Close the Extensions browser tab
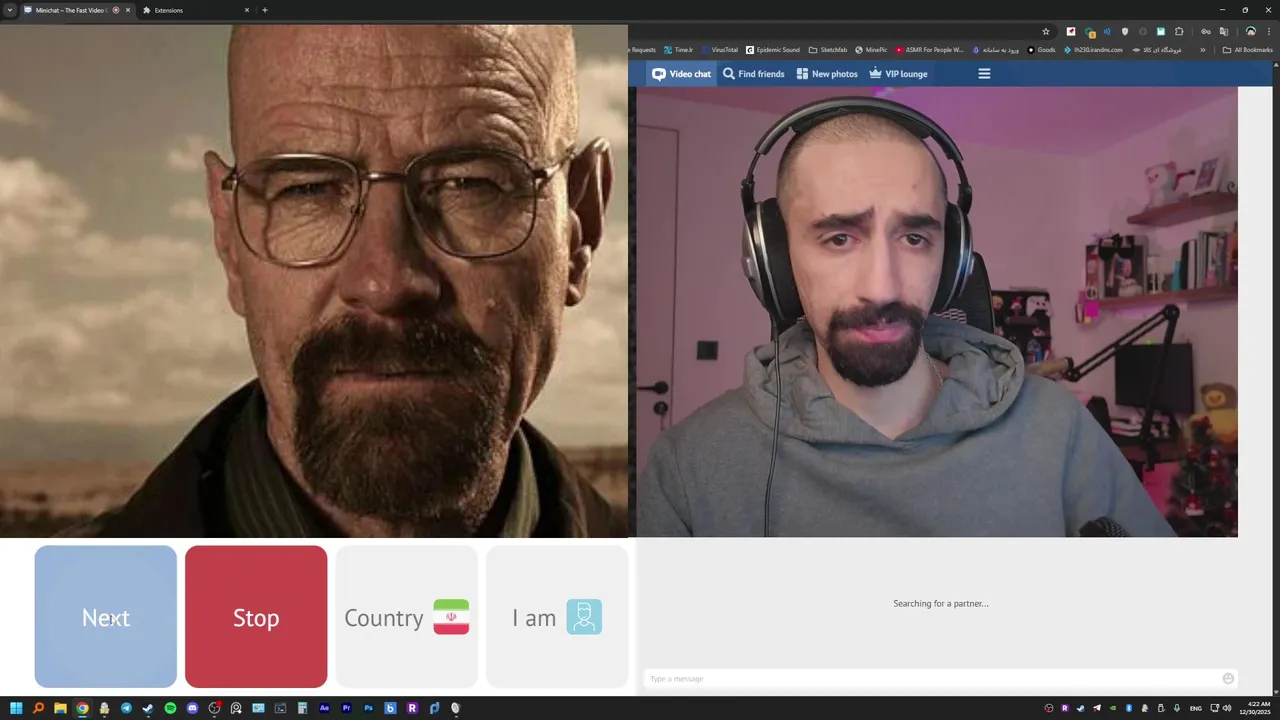The image size is (1280, 720). [x=247, y=10]
